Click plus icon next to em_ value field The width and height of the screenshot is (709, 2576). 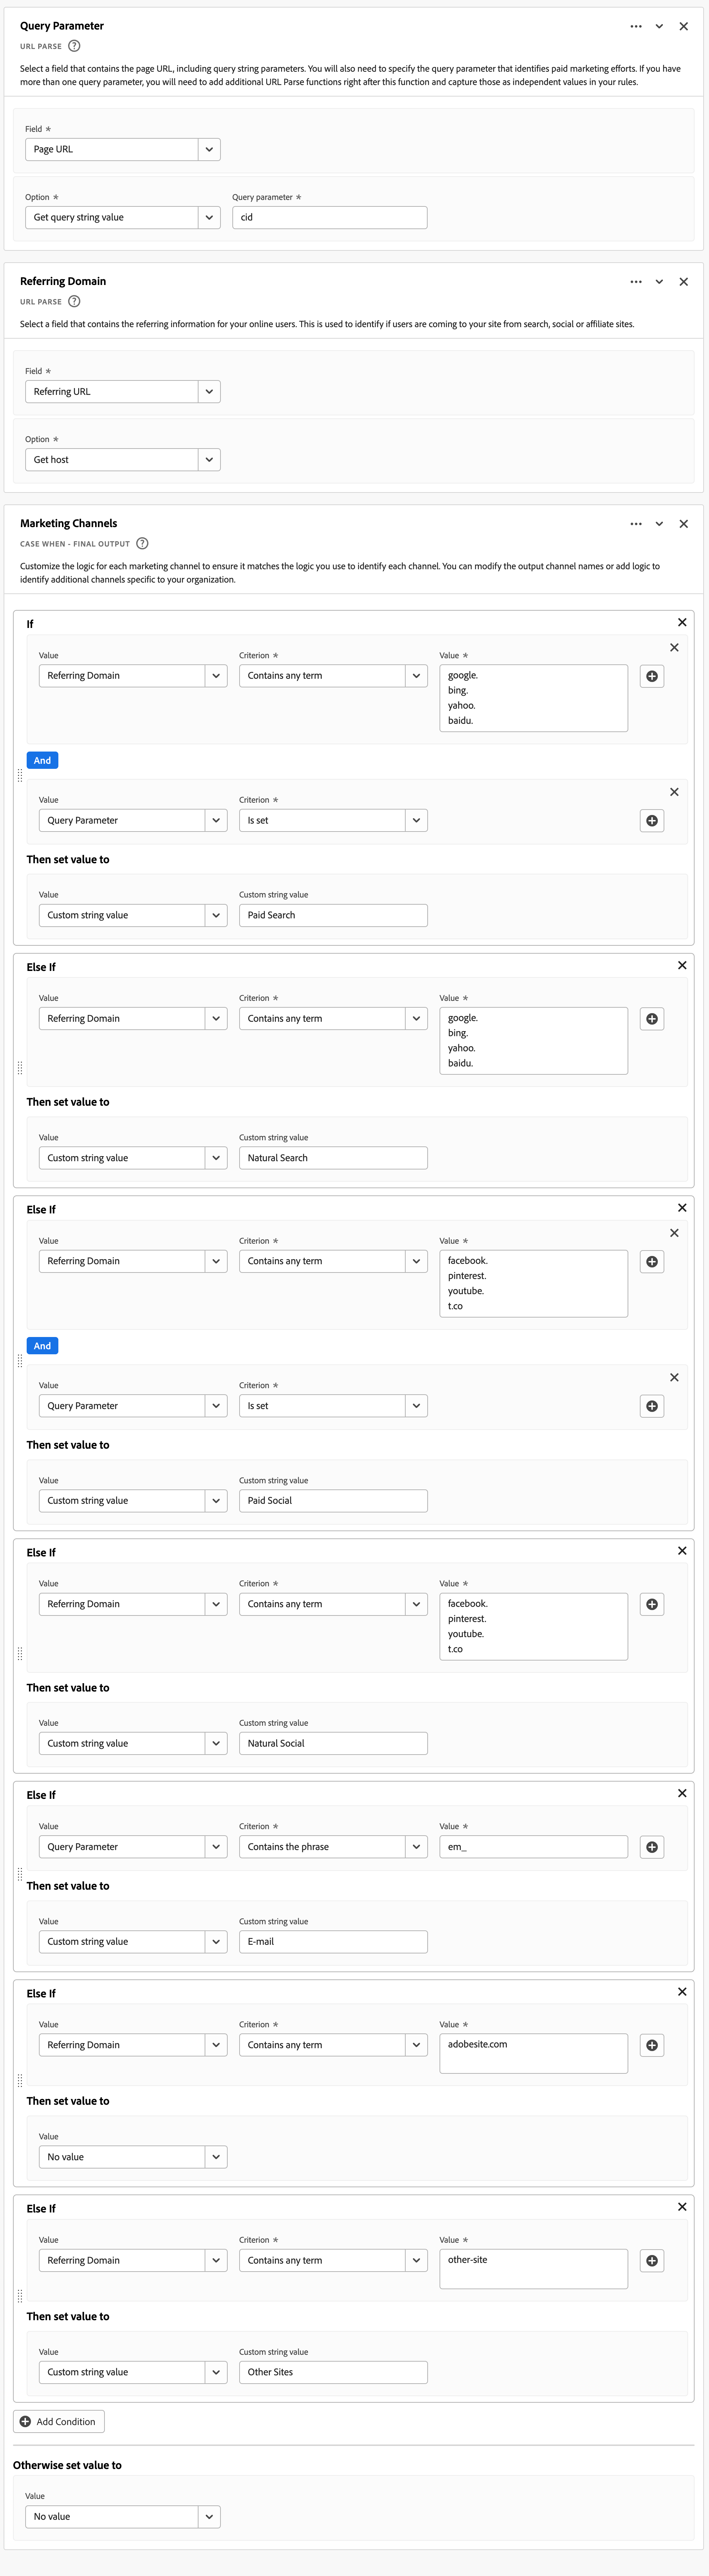[x=652, y=1847]
